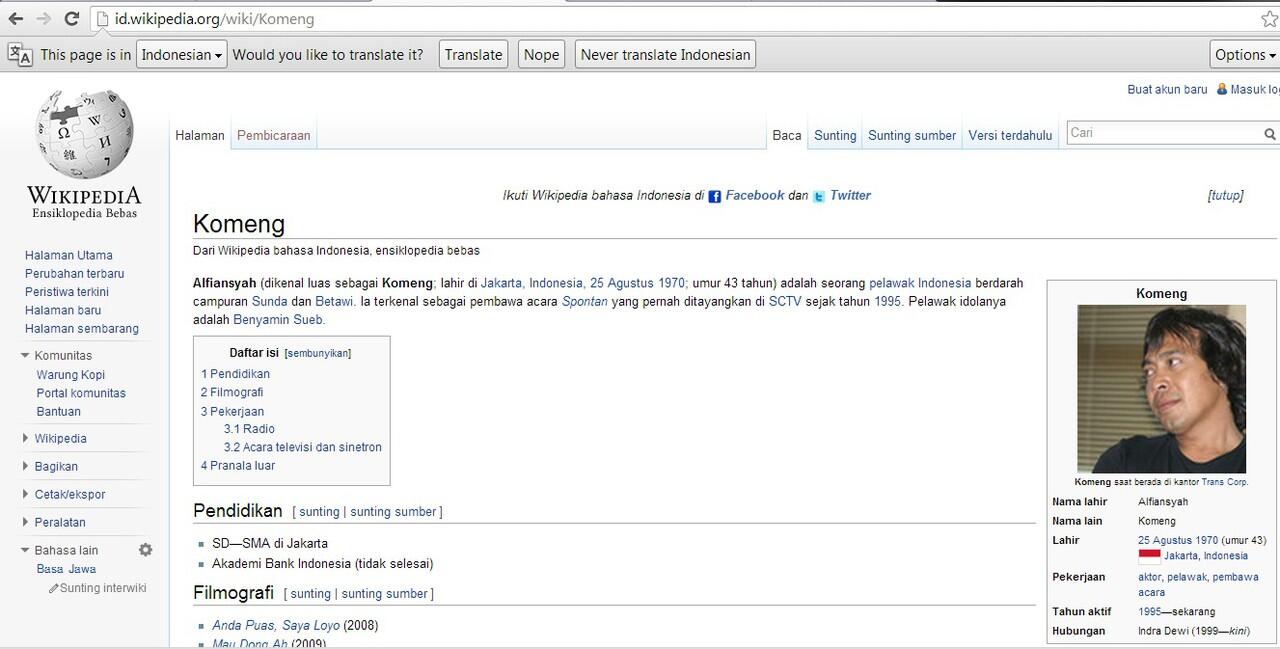Open the Spontan article link
This screenshot has width=1280, height=649.
(585, 301)
